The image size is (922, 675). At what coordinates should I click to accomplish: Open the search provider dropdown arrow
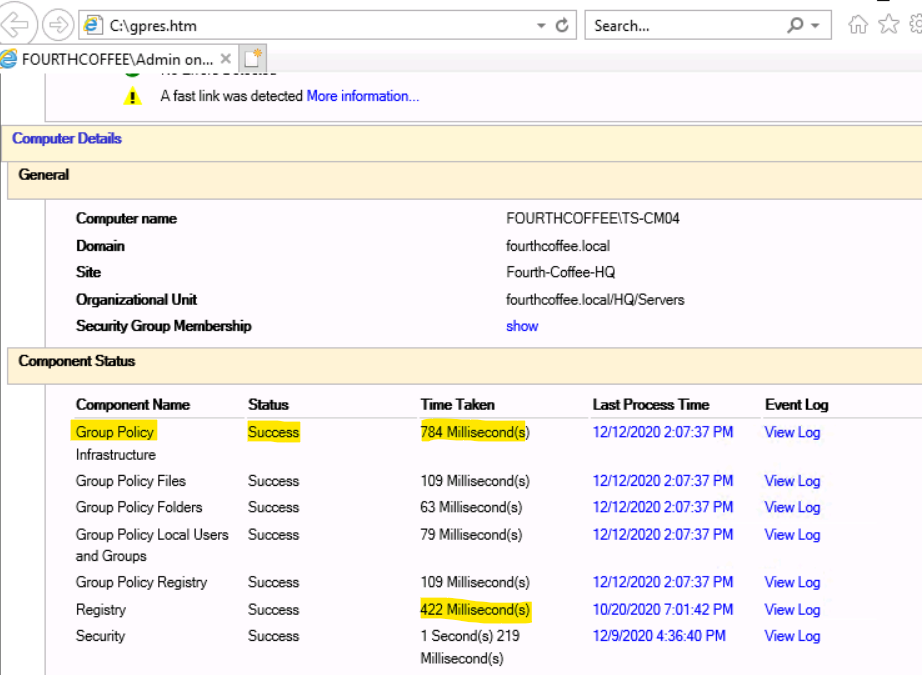(x=816, y=25)
